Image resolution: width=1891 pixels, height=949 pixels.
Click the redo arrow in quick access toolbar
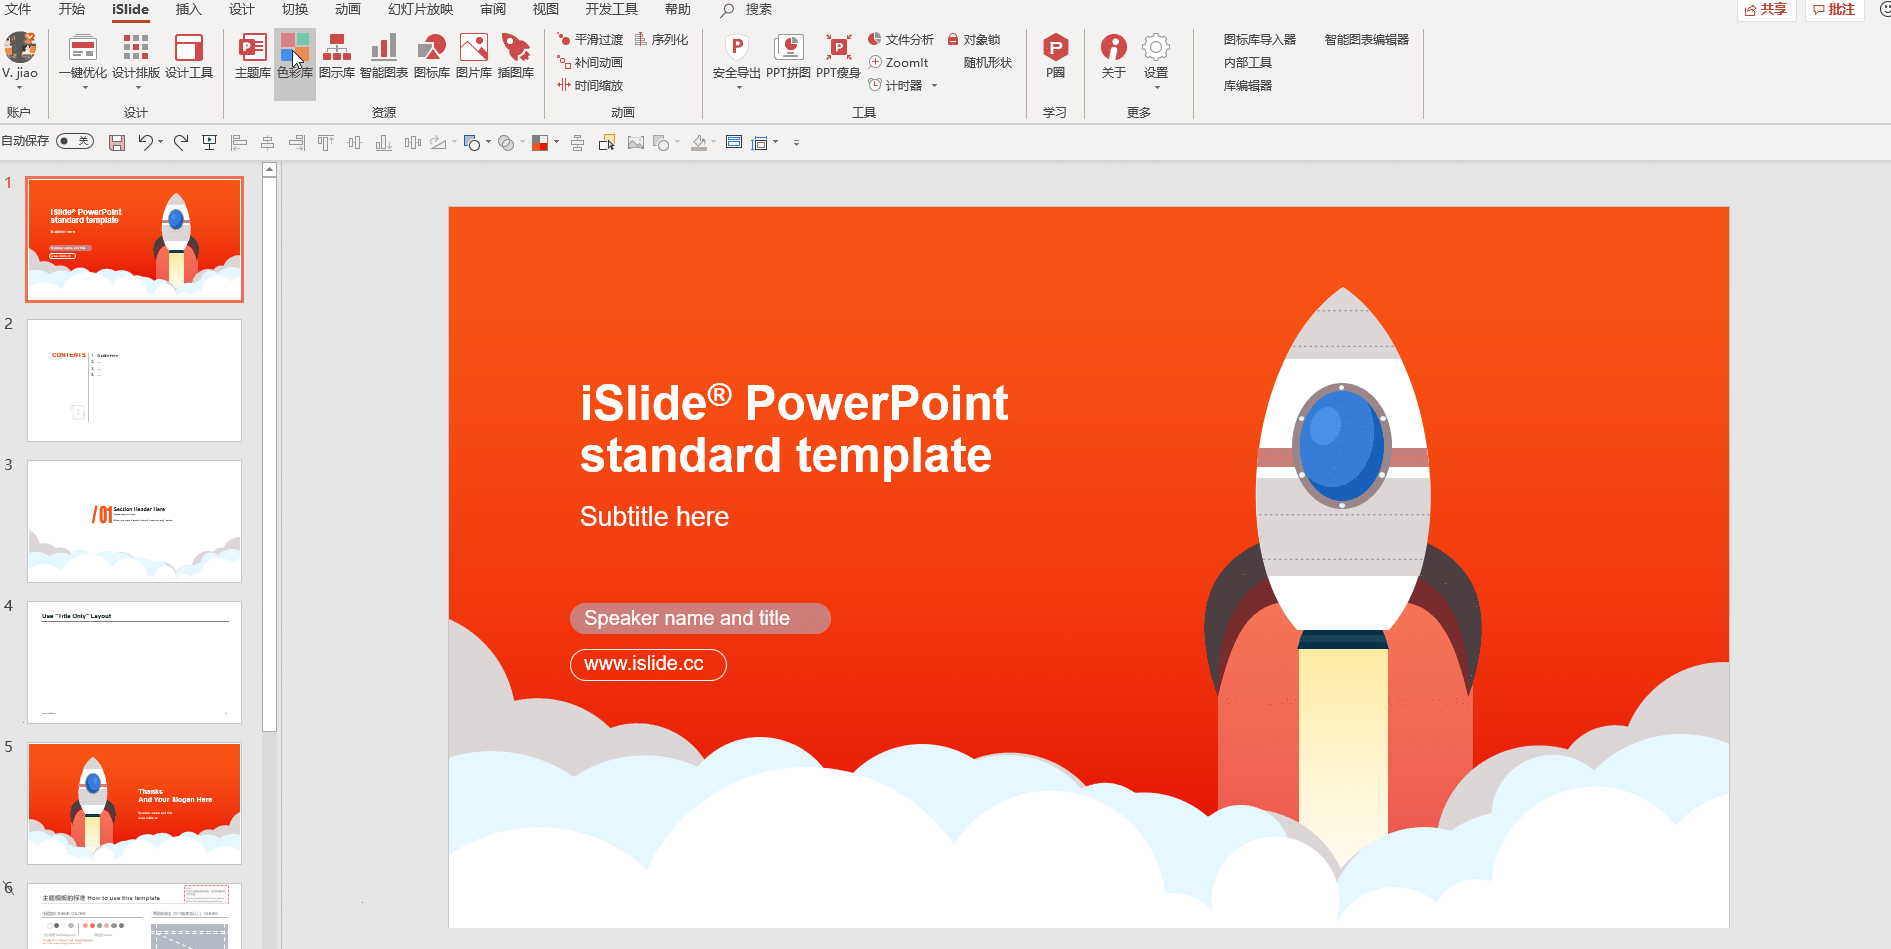click(181, 143)
